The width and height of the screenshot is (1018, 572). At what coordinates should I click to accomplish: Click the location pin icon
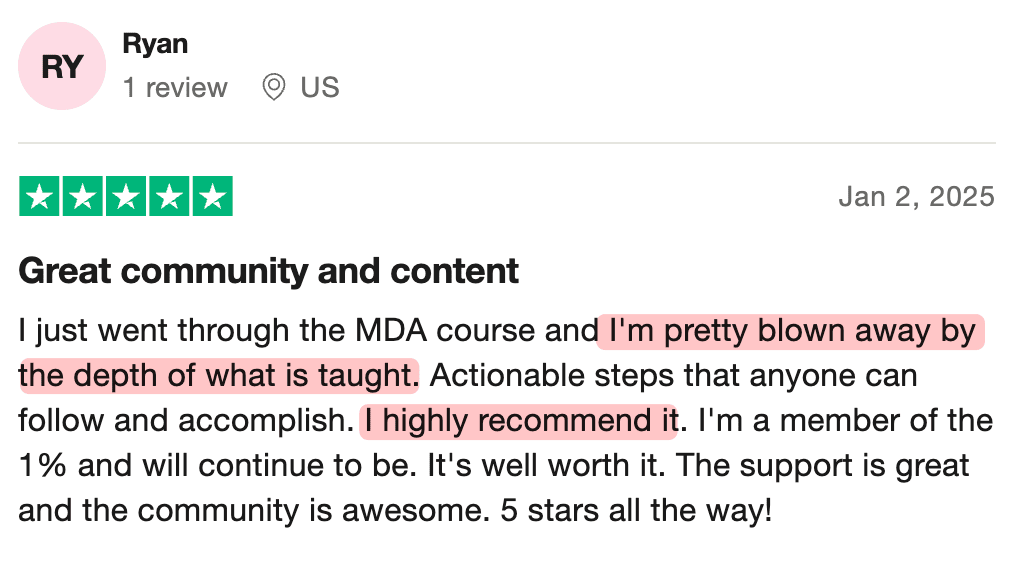click(273, 88)
